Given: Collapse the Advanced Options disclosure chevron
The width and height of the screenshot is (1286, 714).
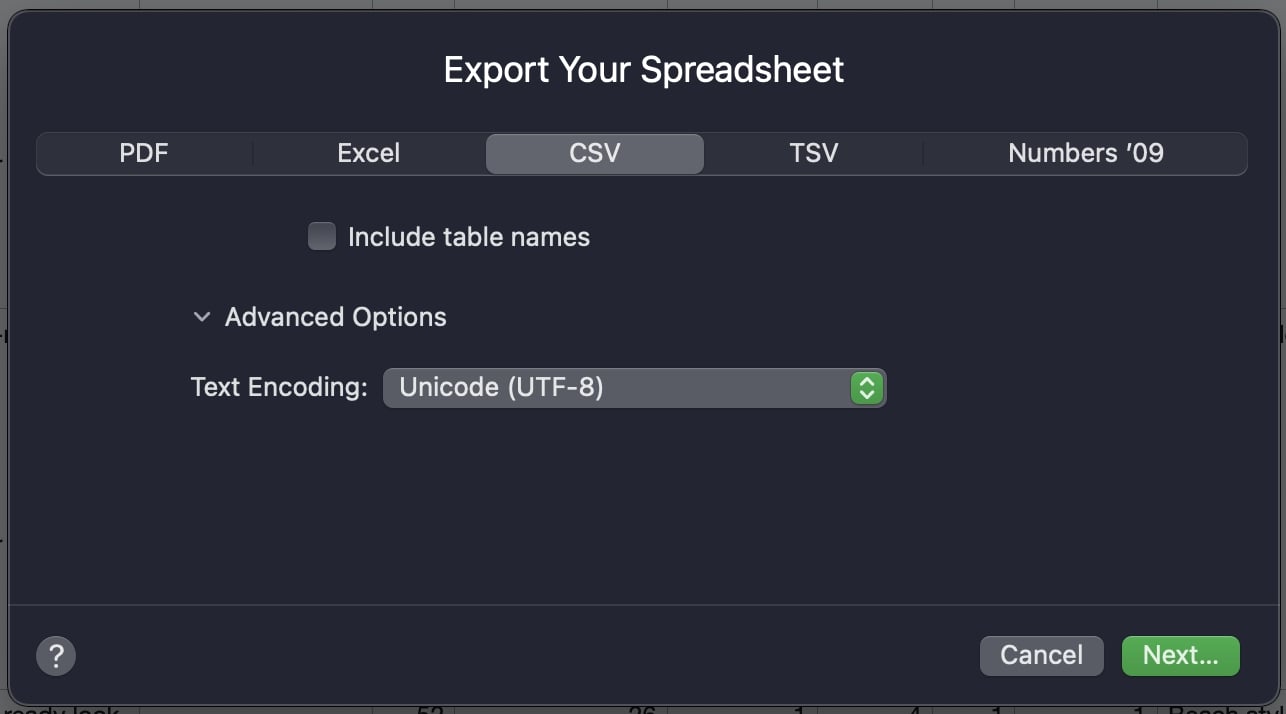Looking at the screenshot, I should (202, 317).
